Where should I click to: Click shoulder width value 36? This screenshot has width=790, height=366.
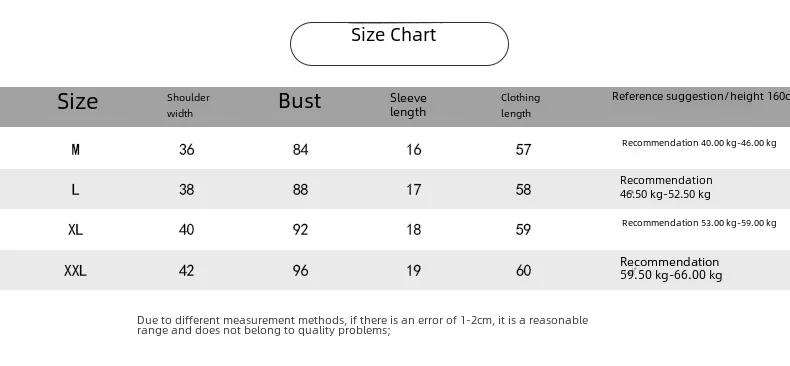186,150
